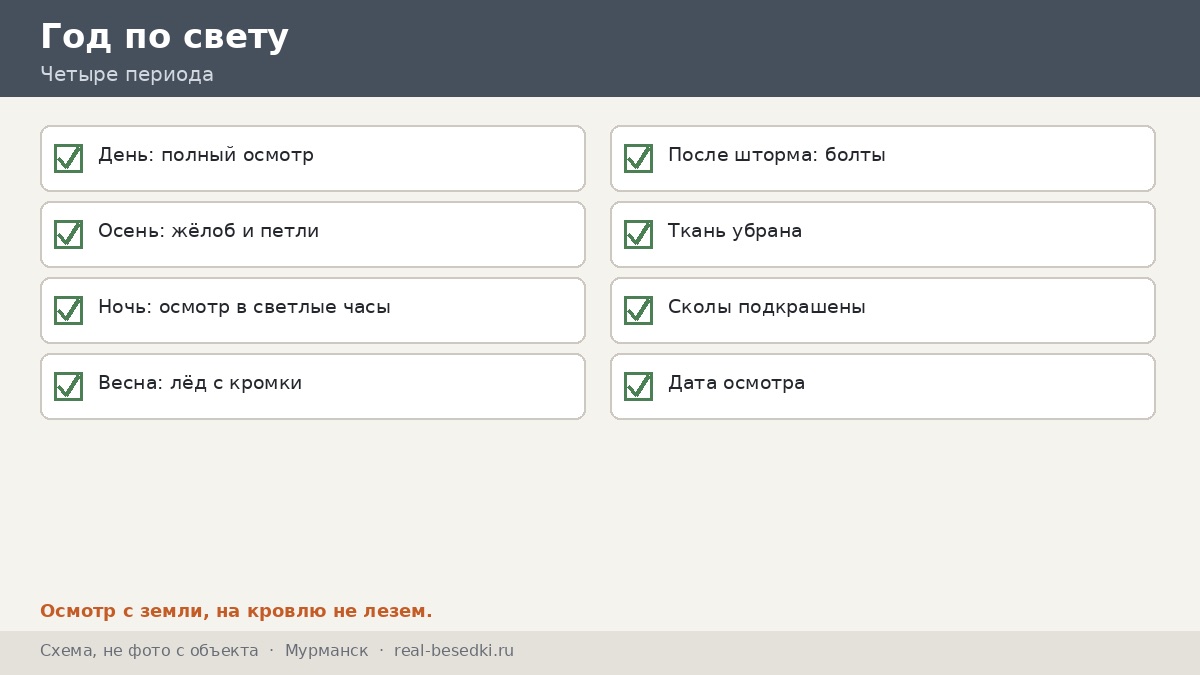Toggle the 'Ночь: осмотр в светлые часы' checkbox
This screenshot has width=1200, height=675.
(x=68, y=310)
